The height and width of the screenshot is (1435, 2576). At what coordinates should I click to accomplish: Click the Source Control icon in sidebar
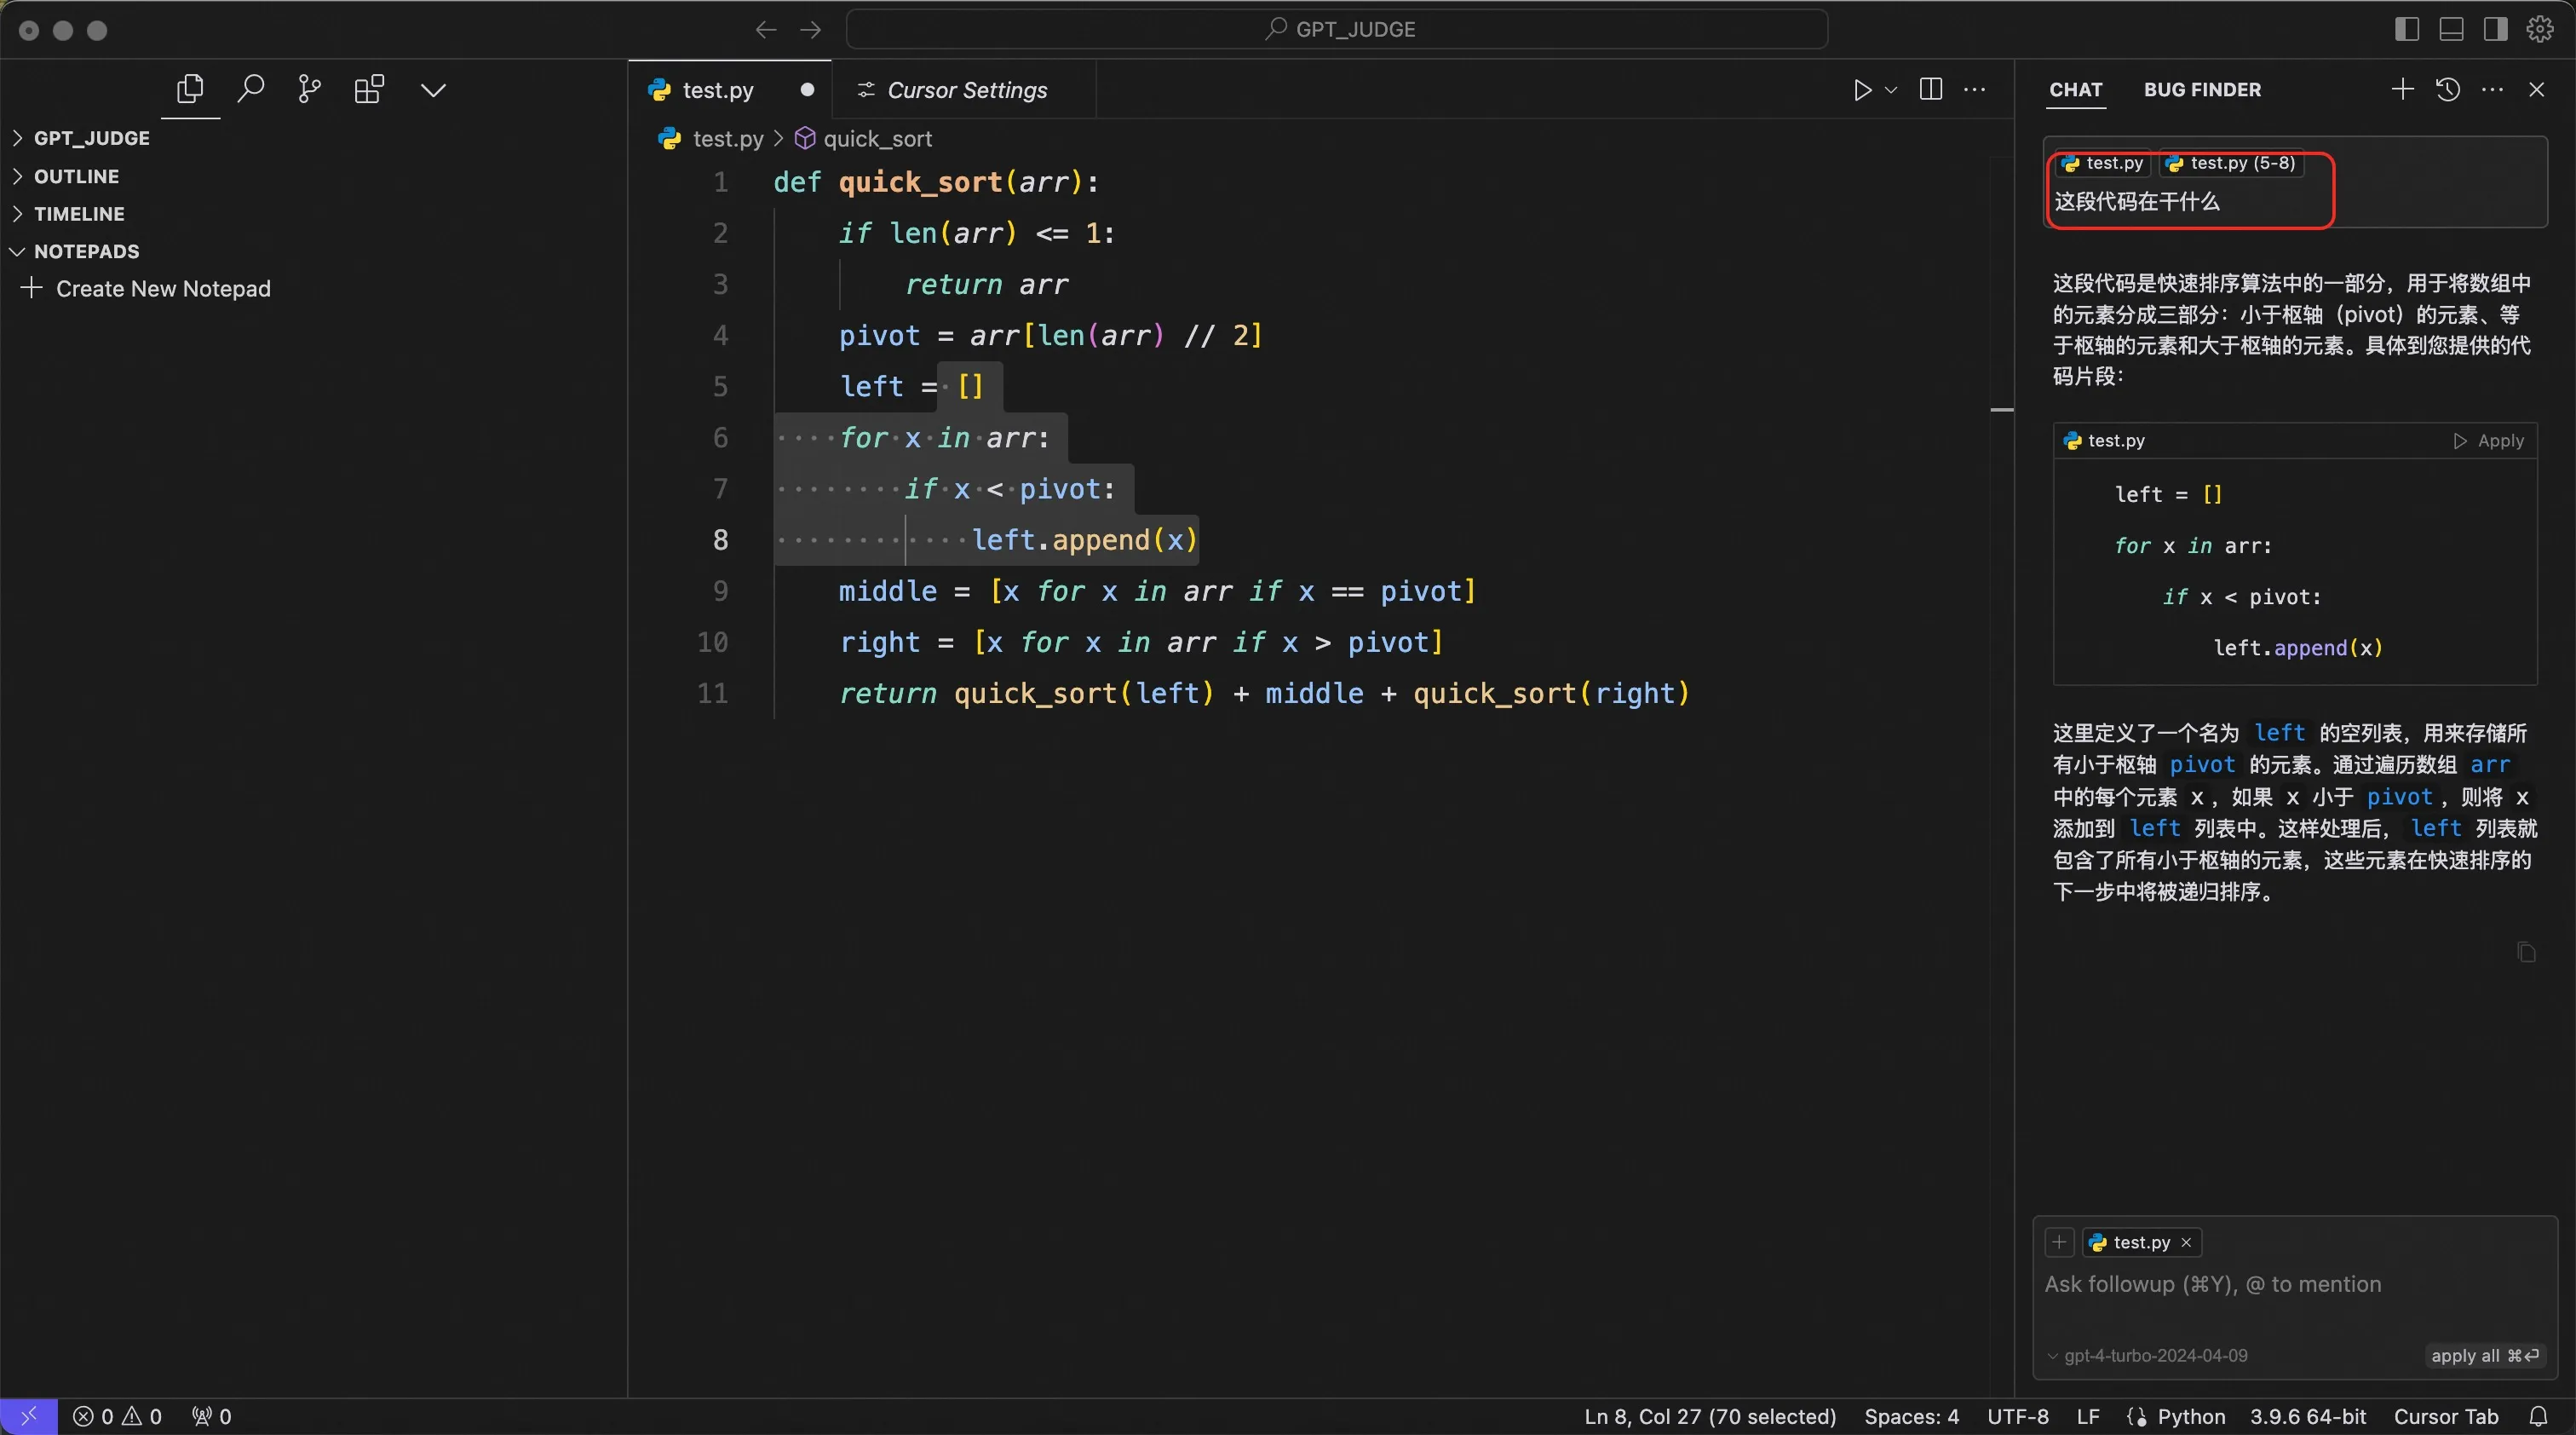(309, 89)
